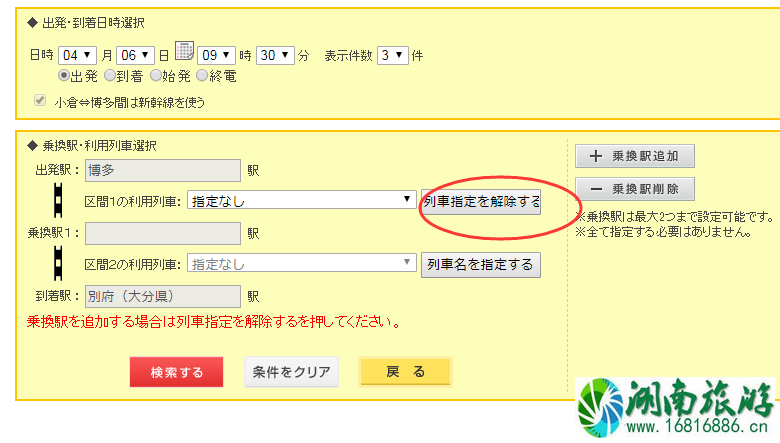
Task: Click the red text 乗換駅を追加する場合は列車指定を解除するを押してください。
Action: click(214, 322)
